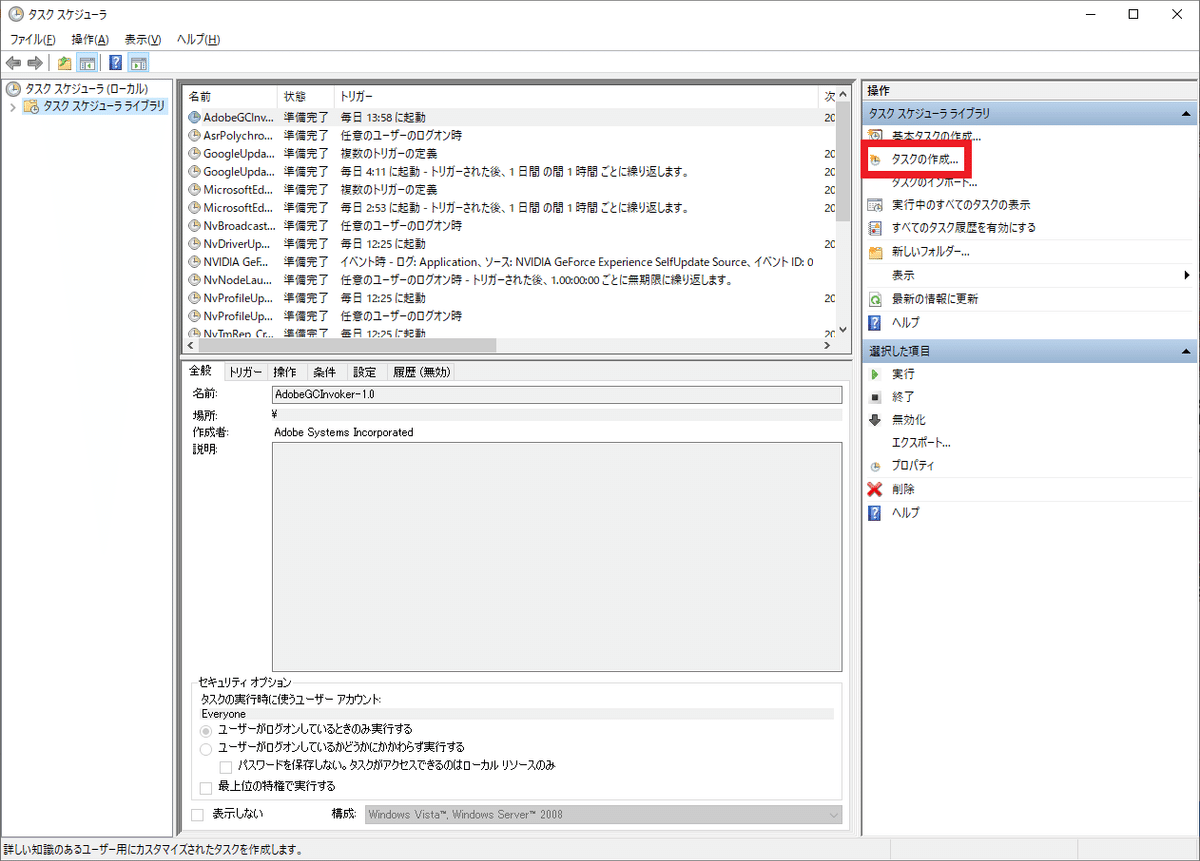Viewport: 1200px width, 861px height.
Task: Check the 表示しない (hidden) checkbox
Action: [197, 814]
